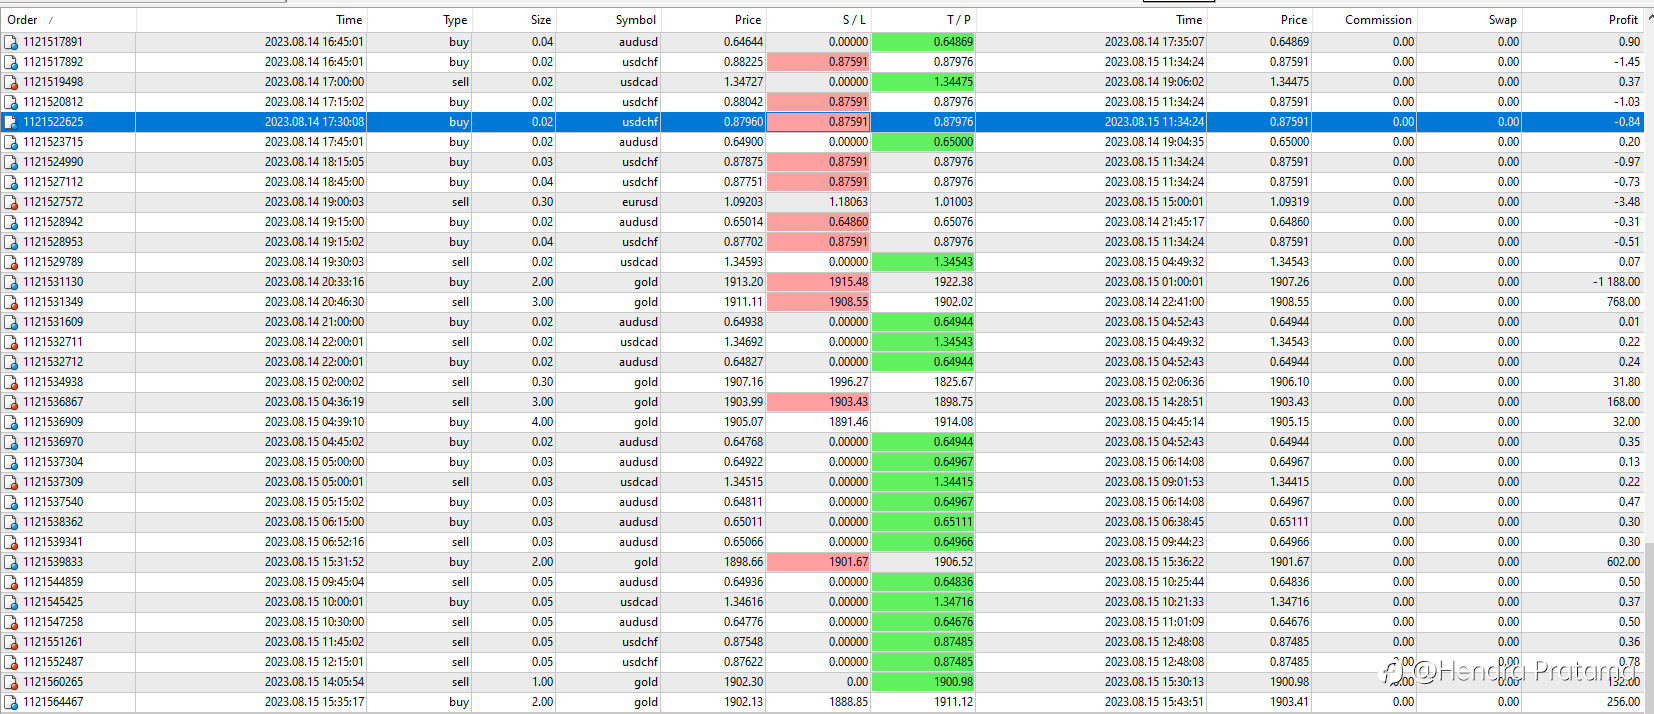Image resolution: width=1654 pixels, height=714 pixels.
Task: Click the icon of highlighted order 1121522625
Action: (x=11, y=122)
